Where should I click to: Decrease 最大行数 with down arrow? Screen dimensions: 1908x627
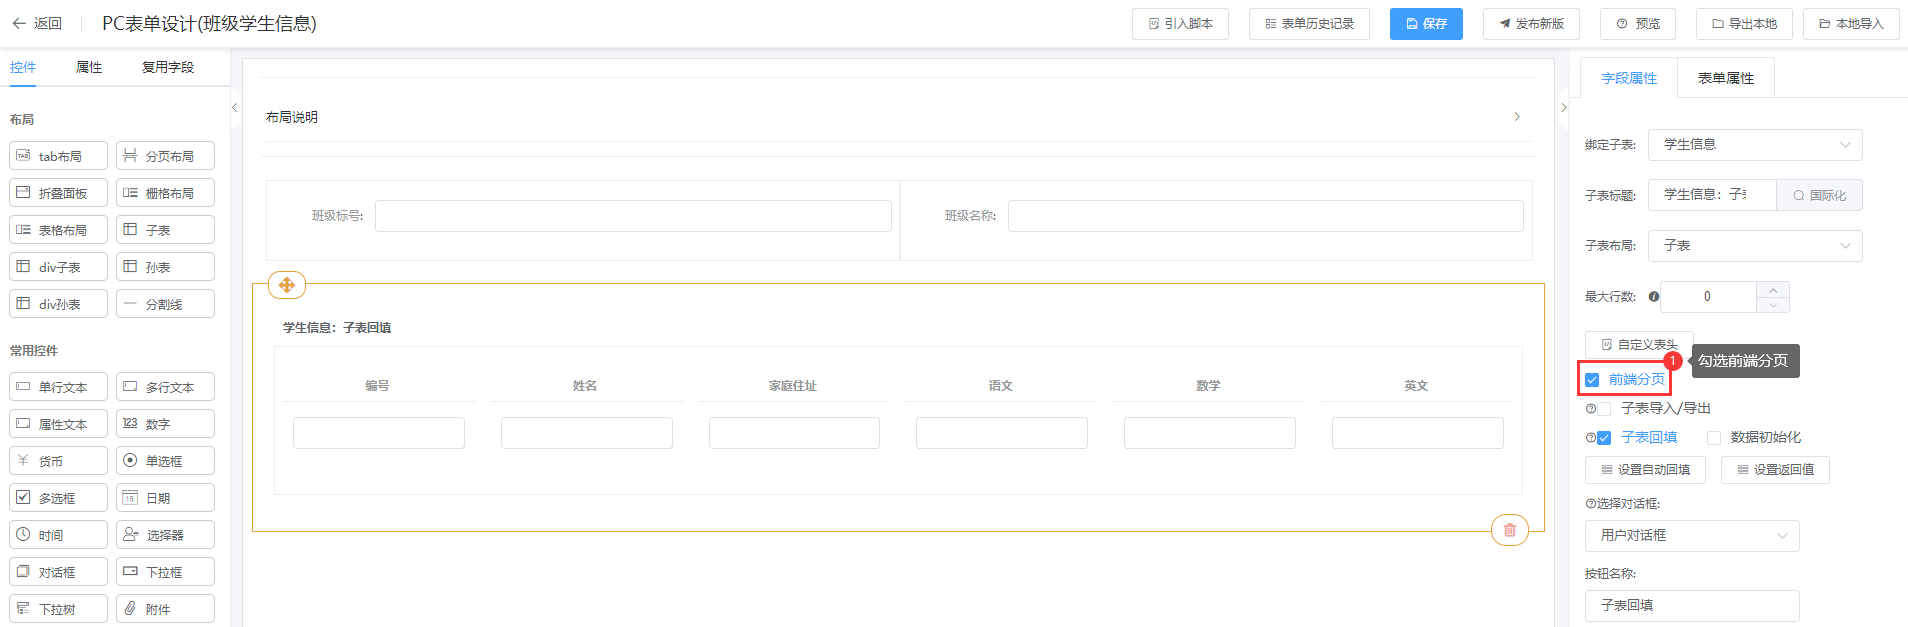tap(1773, 305)
